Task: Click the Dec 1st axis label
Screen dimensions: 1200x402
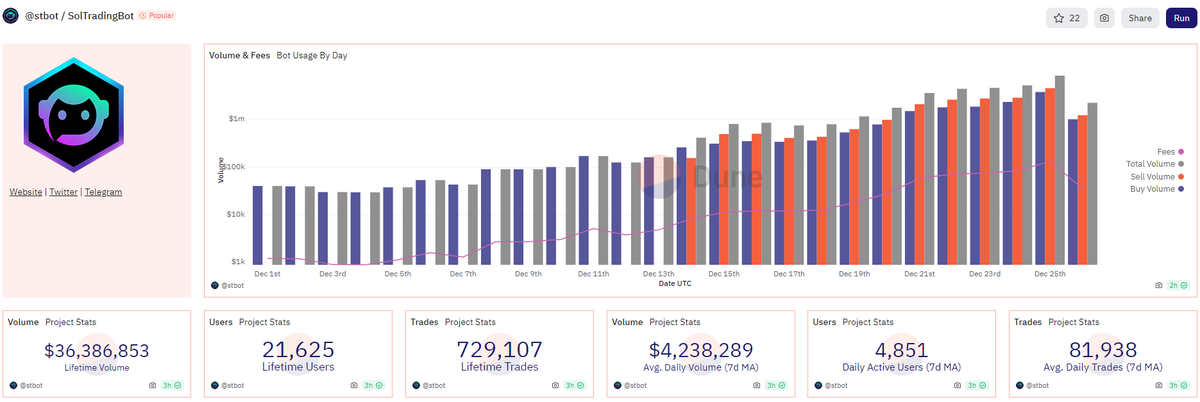Action: [267, 273]
